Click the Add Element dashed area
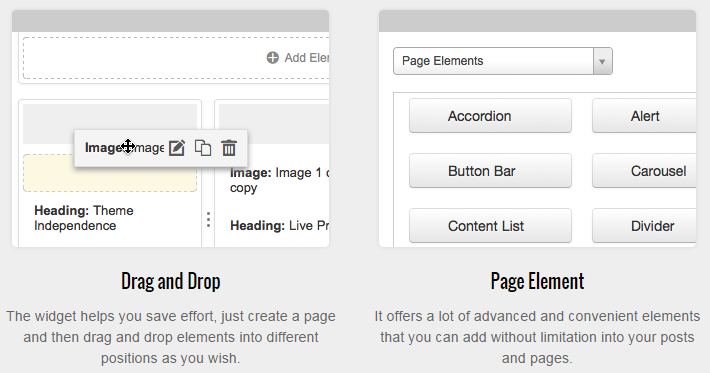Viewport: 710px width, 373px height. coord(176,58)
